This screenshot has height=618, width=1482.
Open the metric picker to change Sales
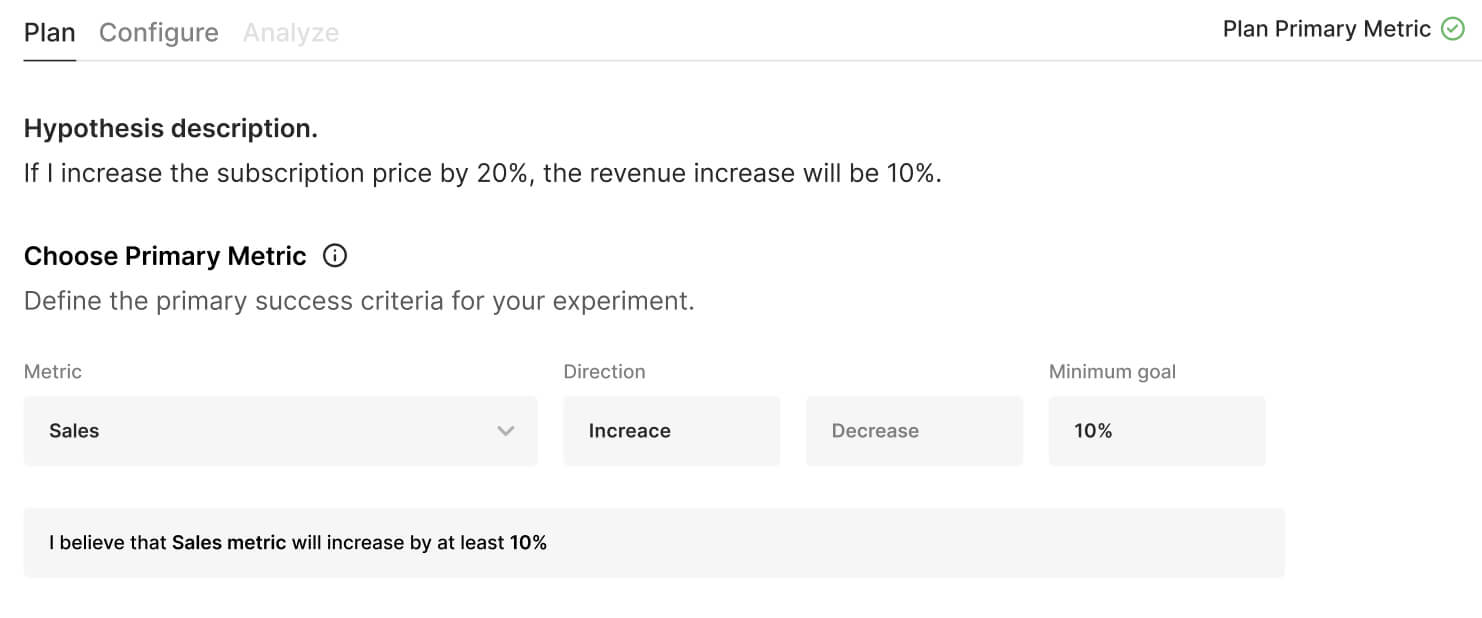click(x=280, y=431)
